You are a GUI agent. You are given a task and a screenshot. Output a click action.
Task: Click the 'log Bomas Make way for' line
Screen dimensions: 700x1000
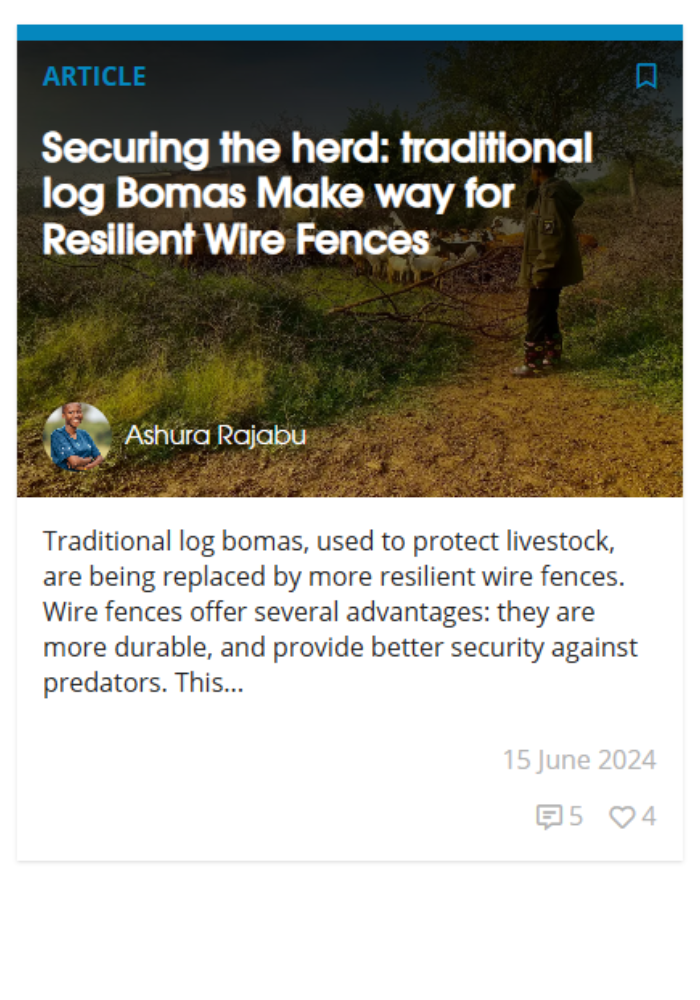[278, 193]
